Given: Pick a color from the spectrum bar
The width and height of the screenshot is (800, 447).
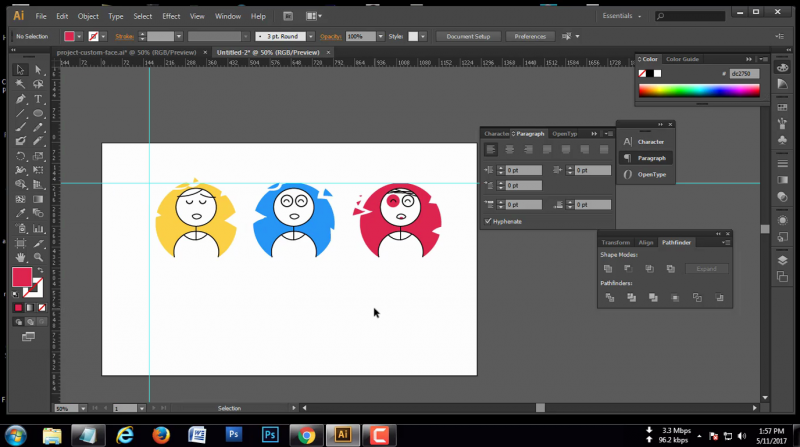Looking at the screenshot, I should (698, 91).
